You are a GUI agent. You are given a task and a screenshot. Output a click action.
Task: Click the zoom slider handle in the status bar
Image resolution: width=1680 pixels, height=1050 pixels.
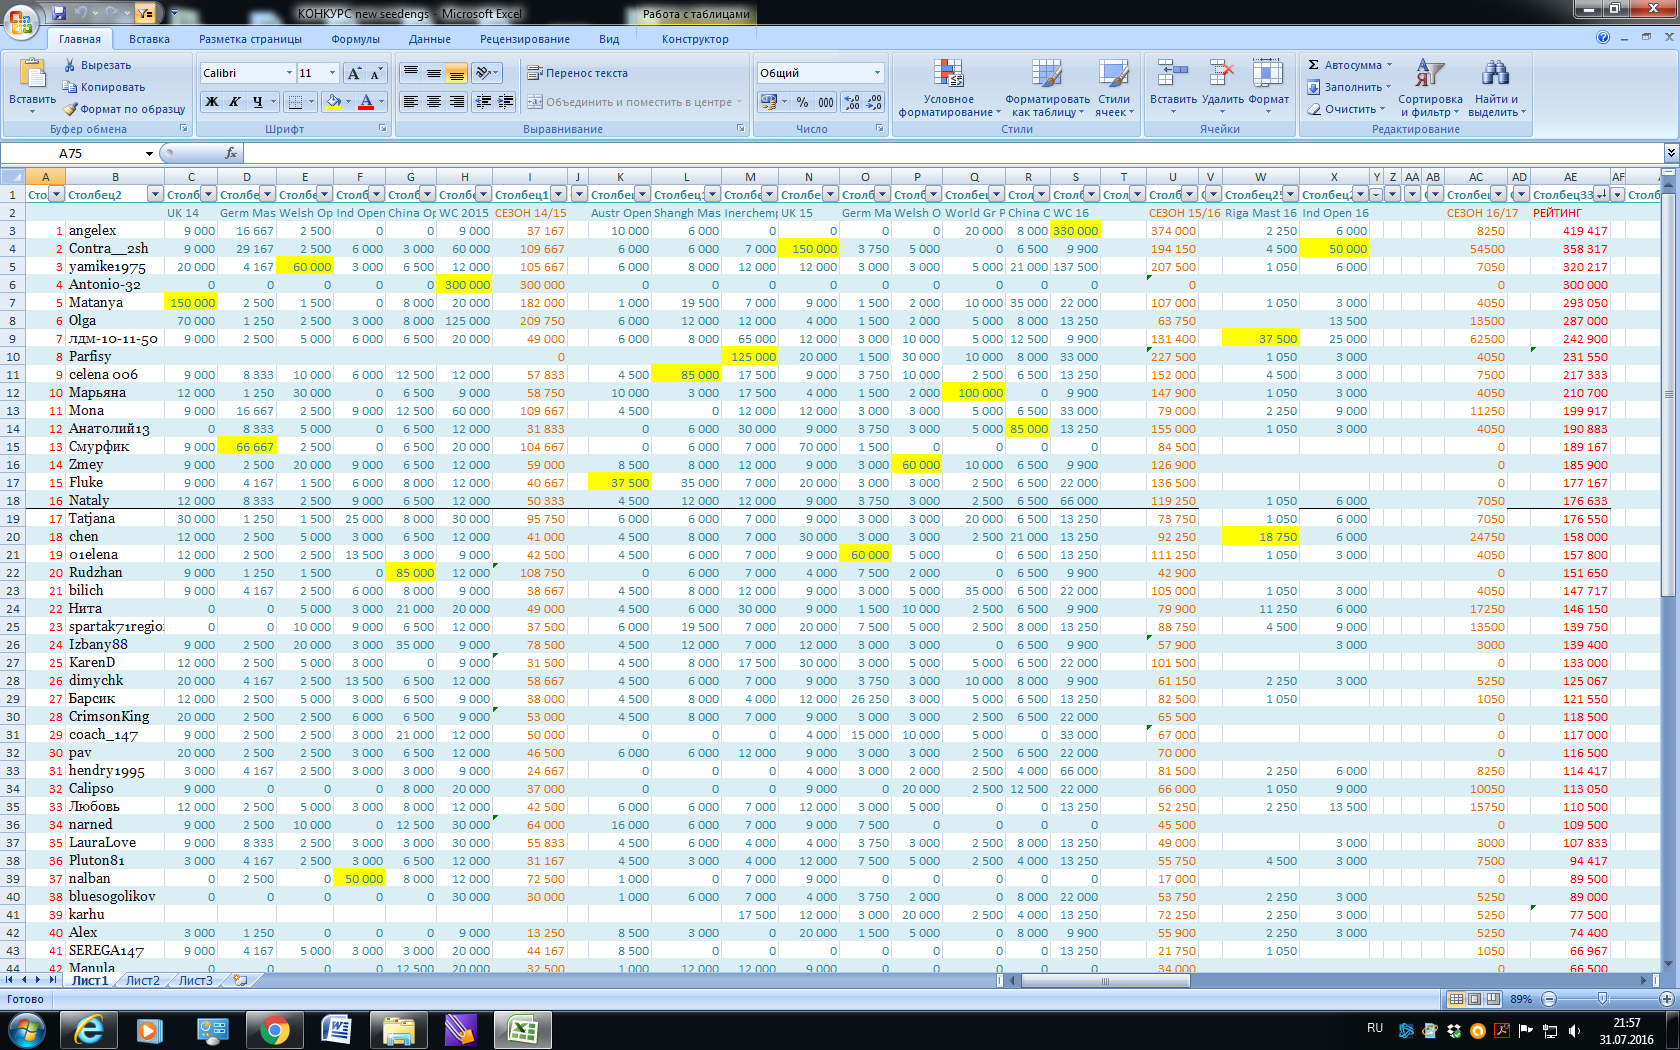(1602, 999)
